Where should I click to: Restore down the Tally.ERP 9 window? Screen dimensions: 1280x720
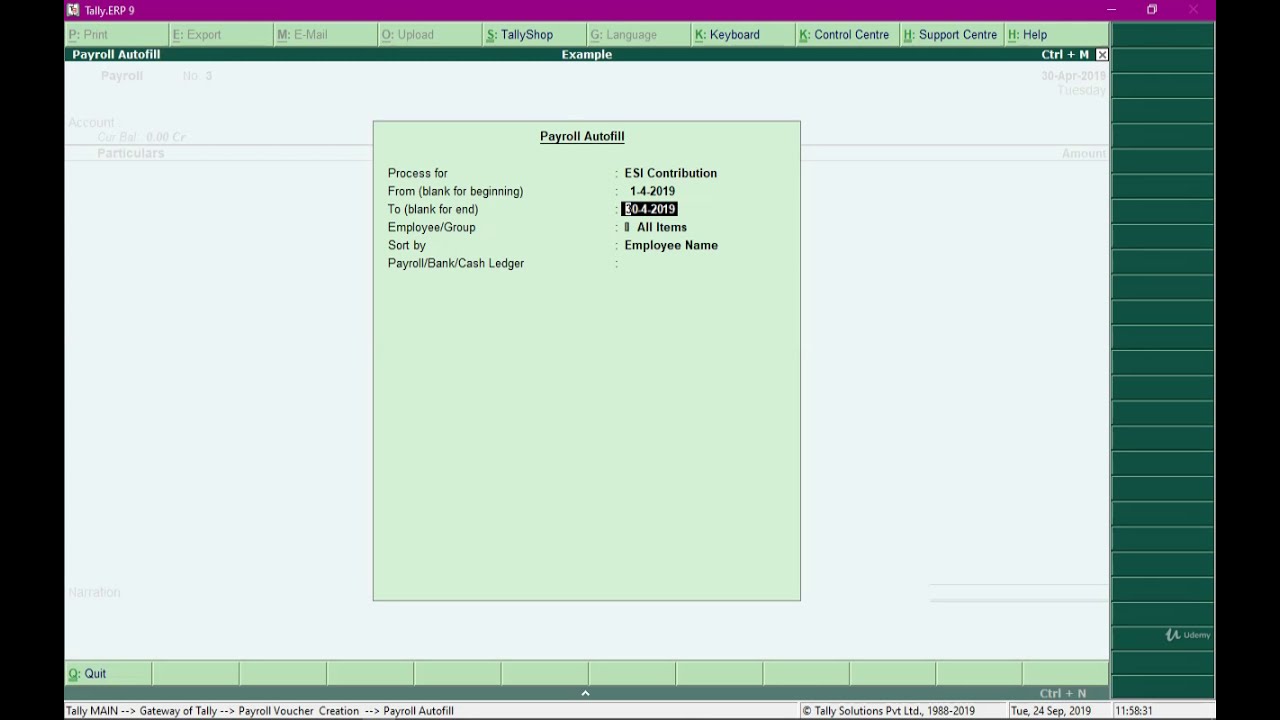click(x=1152, y=10)
